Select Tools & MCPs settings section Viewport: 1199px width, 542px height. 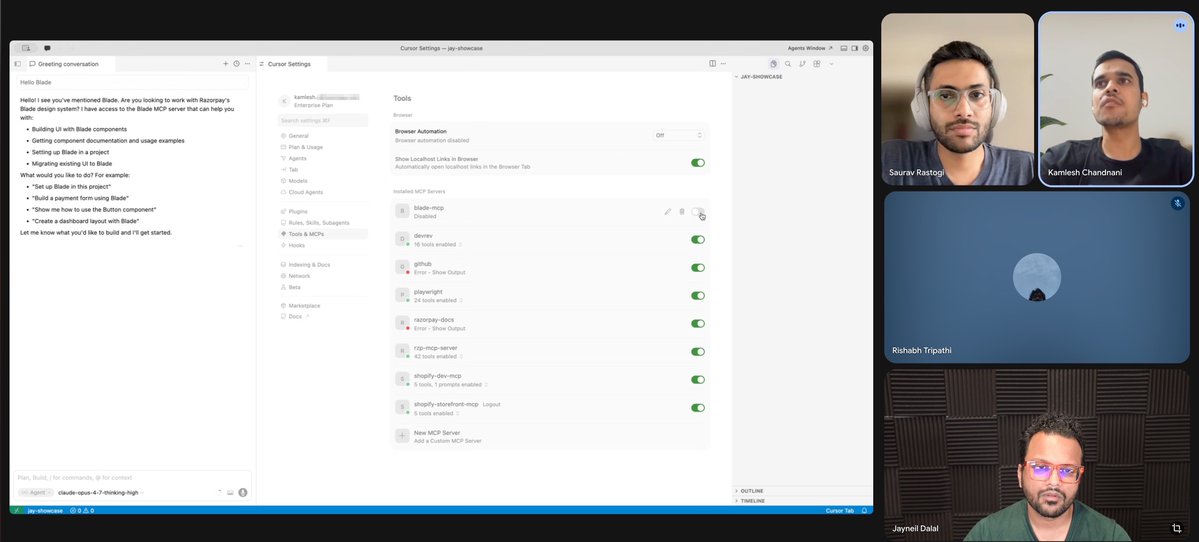(323, 234)
